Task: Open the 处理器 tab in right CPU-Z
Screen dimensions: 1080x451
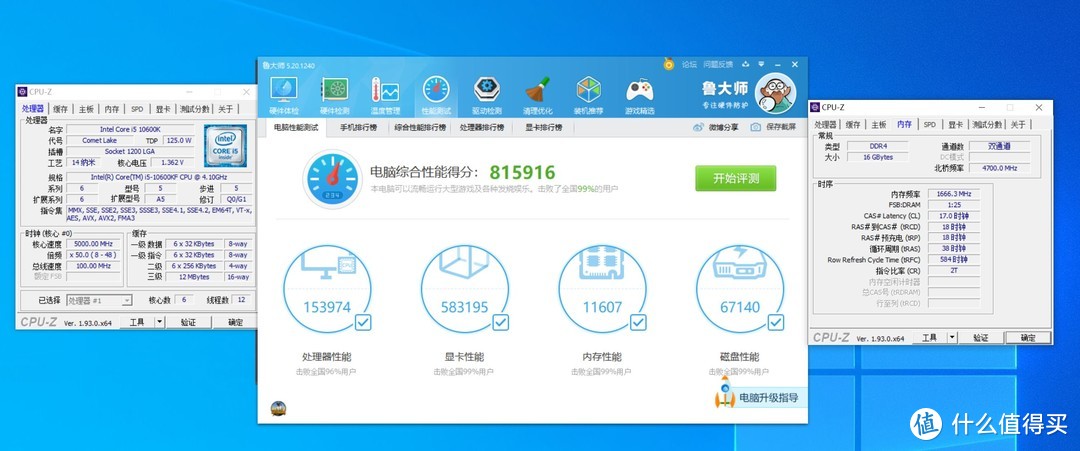Action: click(x=825, y=125)
